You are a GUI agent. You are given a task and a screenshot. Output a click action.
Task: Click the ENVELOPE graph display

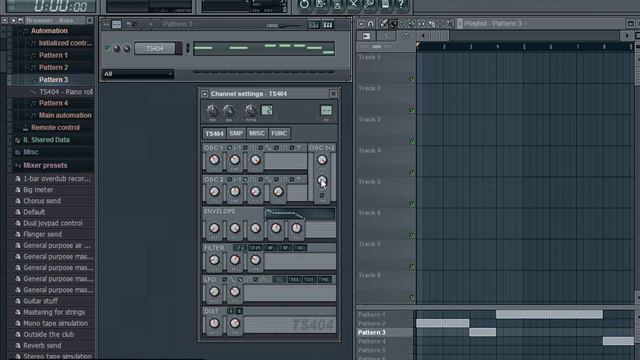(300, 213)
